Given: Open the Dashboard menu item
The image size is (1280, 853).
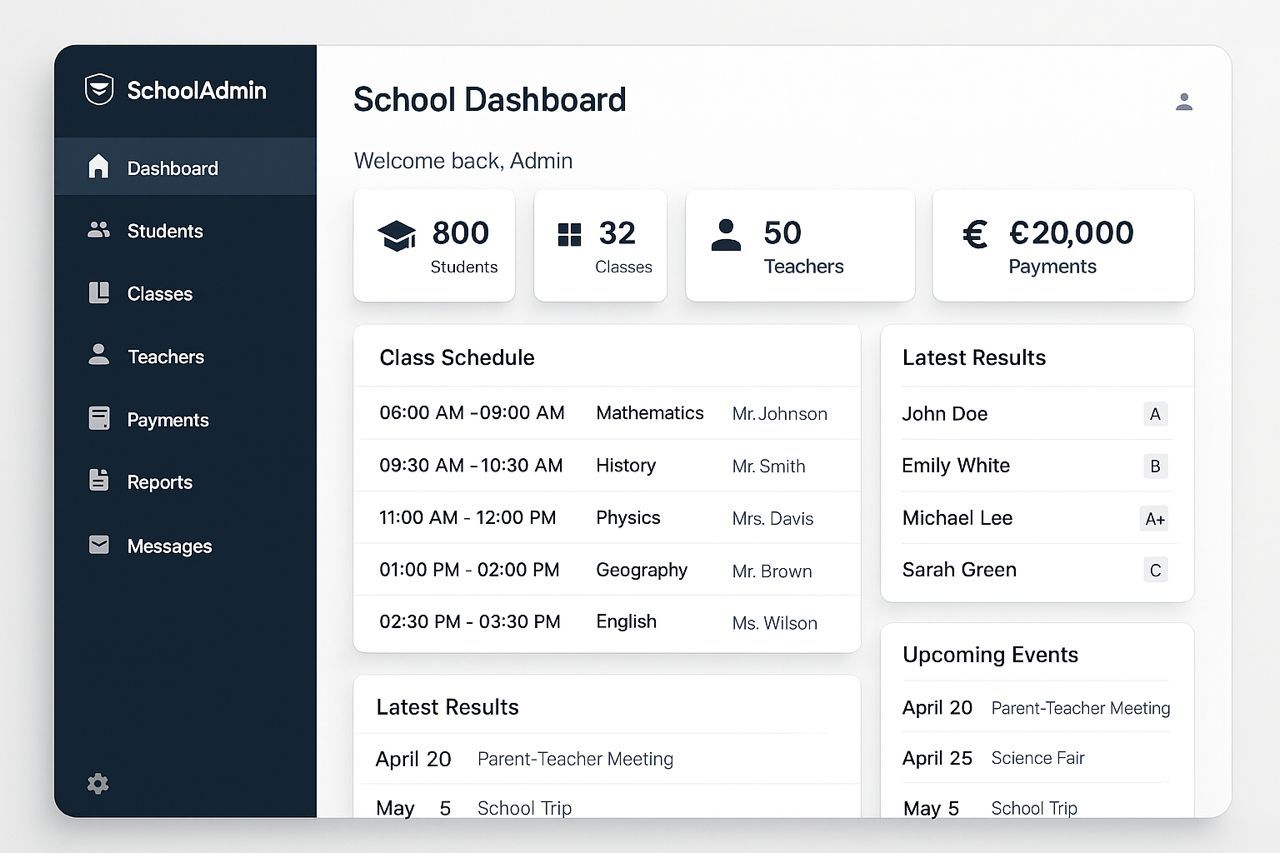Looking at the screenshot, I should pyautogui.click(x=185, y=167).
